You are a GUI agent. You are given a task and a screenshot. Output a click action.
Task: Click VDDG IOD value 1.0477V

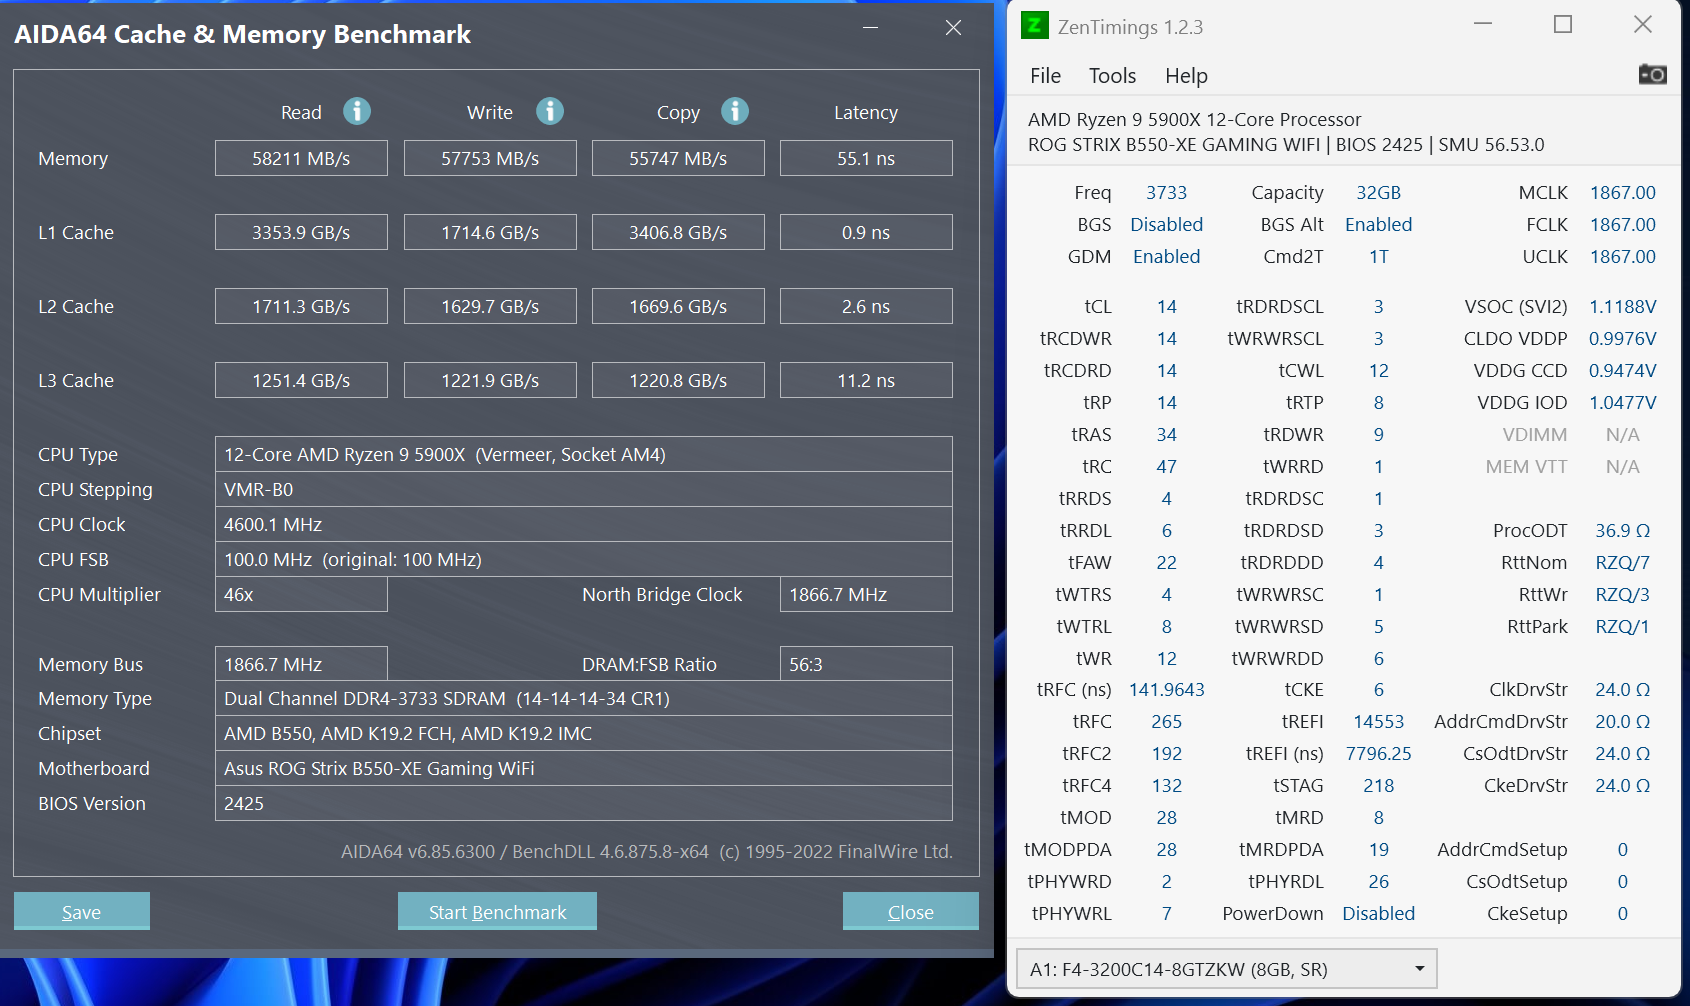(1622, 402)
